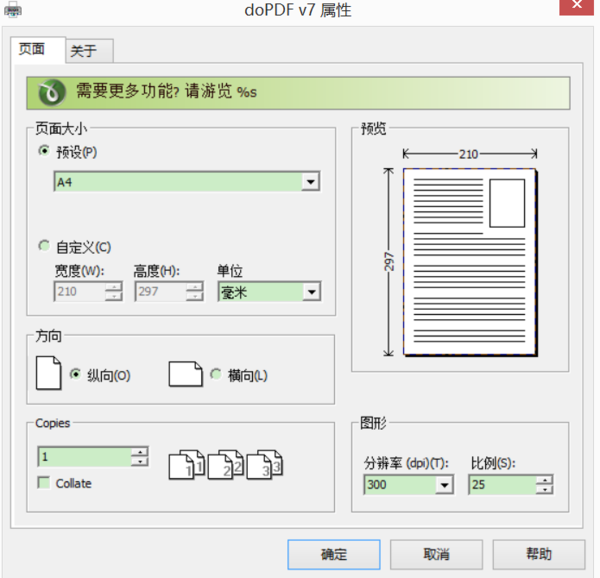Click the 210 width dimension in preview
This screenshot has width=600, height=578.
coord(469,154)
